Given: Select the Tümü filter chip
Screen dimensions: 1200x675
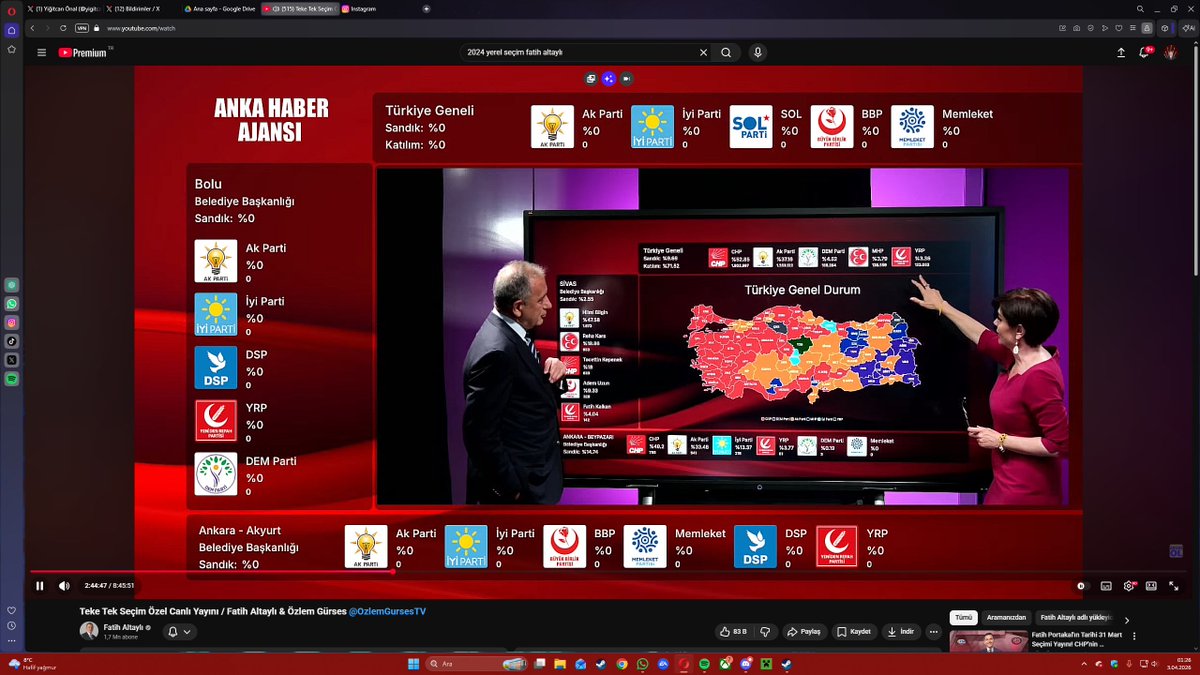Looking at the screenshot, I should click(x=963, y=618).
